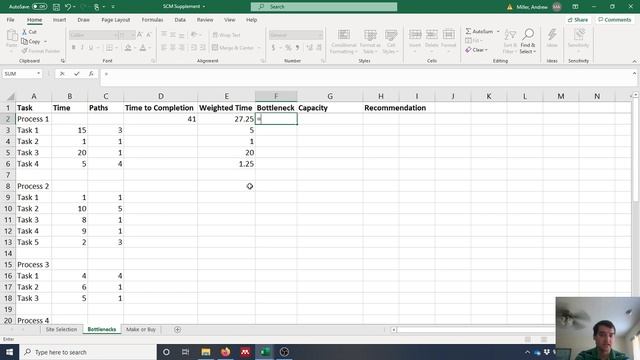640x360 pixels.
Task: Click Merge & Center
Action: [233, 48]
